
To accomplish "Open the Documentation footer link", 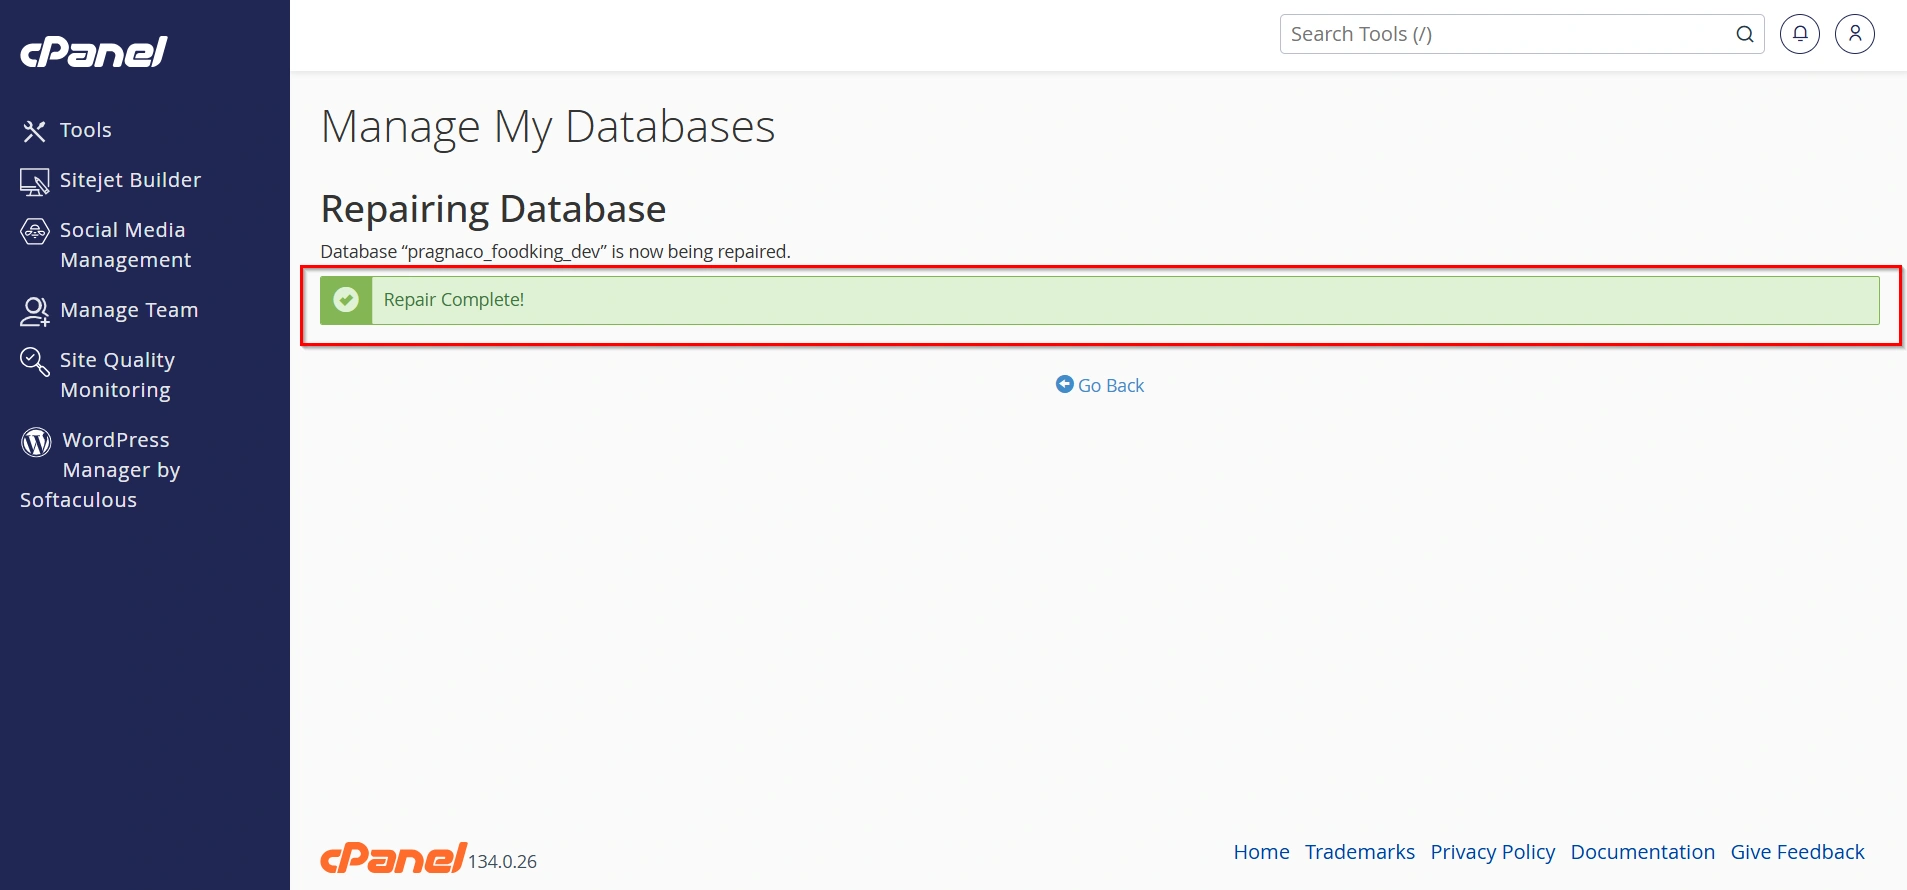I will (1643, 852).
